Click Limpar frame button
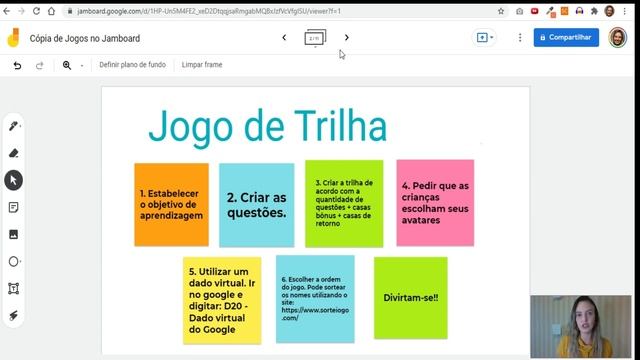Screen dimensions: 640x360 click(x=202, y=64)
